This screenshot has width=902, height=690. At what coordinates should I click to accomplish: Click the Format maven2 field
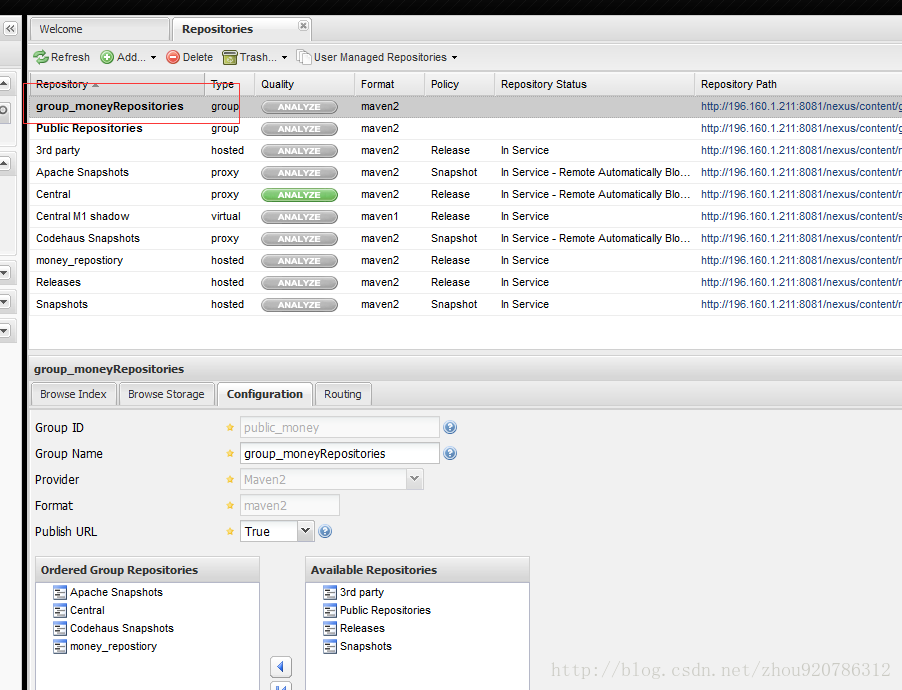[x=289, y=505]
